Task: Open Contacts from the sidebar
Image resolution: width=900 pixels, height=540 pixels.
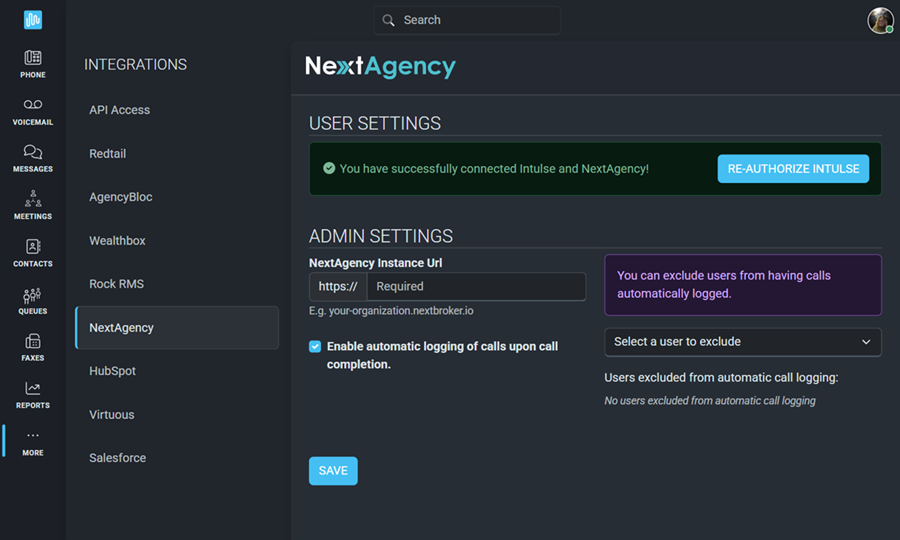Action: click(x=33, y=253)
